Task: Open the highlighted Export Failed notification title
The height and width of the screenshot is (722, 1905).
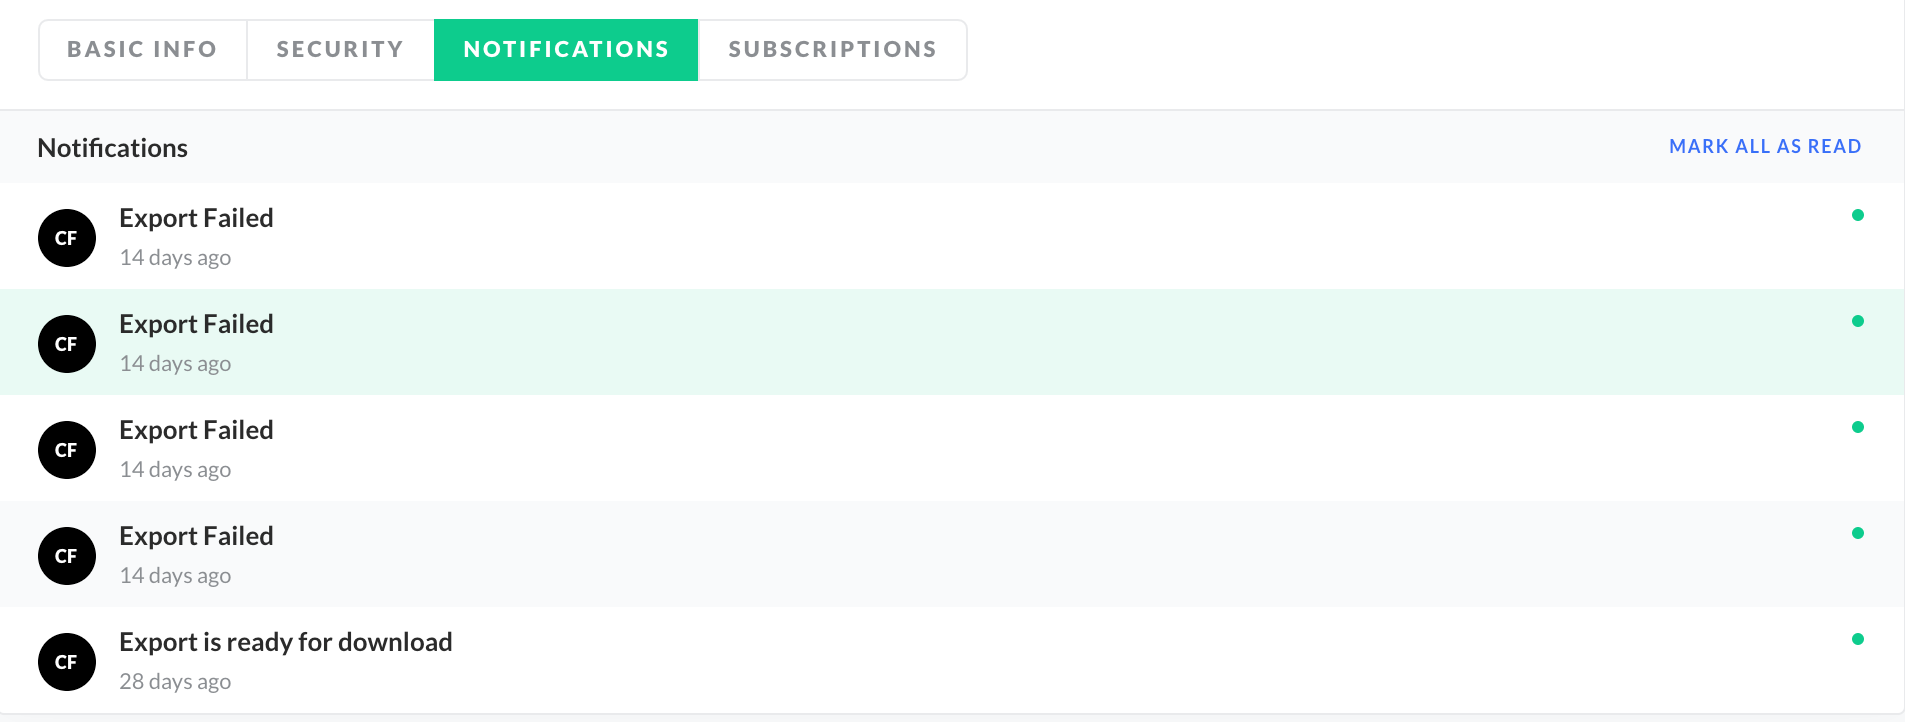Action: [196, 324]
